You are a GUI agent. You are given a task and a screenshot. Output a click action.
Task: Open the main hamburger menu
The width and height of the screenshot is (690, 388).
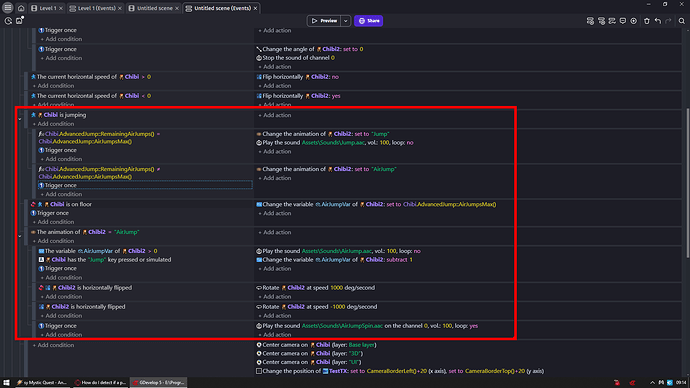7,7
